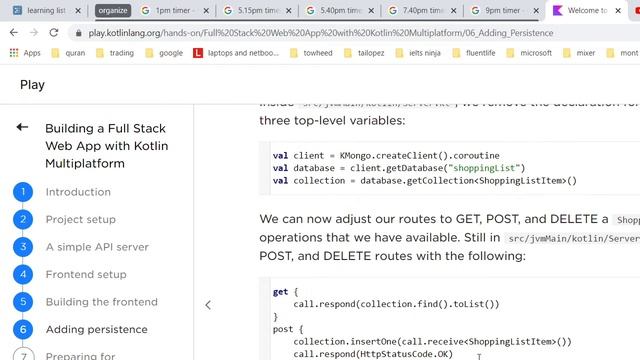Open step 4 Frontend setup
This screenshot has width=640, height=360.
point(86,274)
